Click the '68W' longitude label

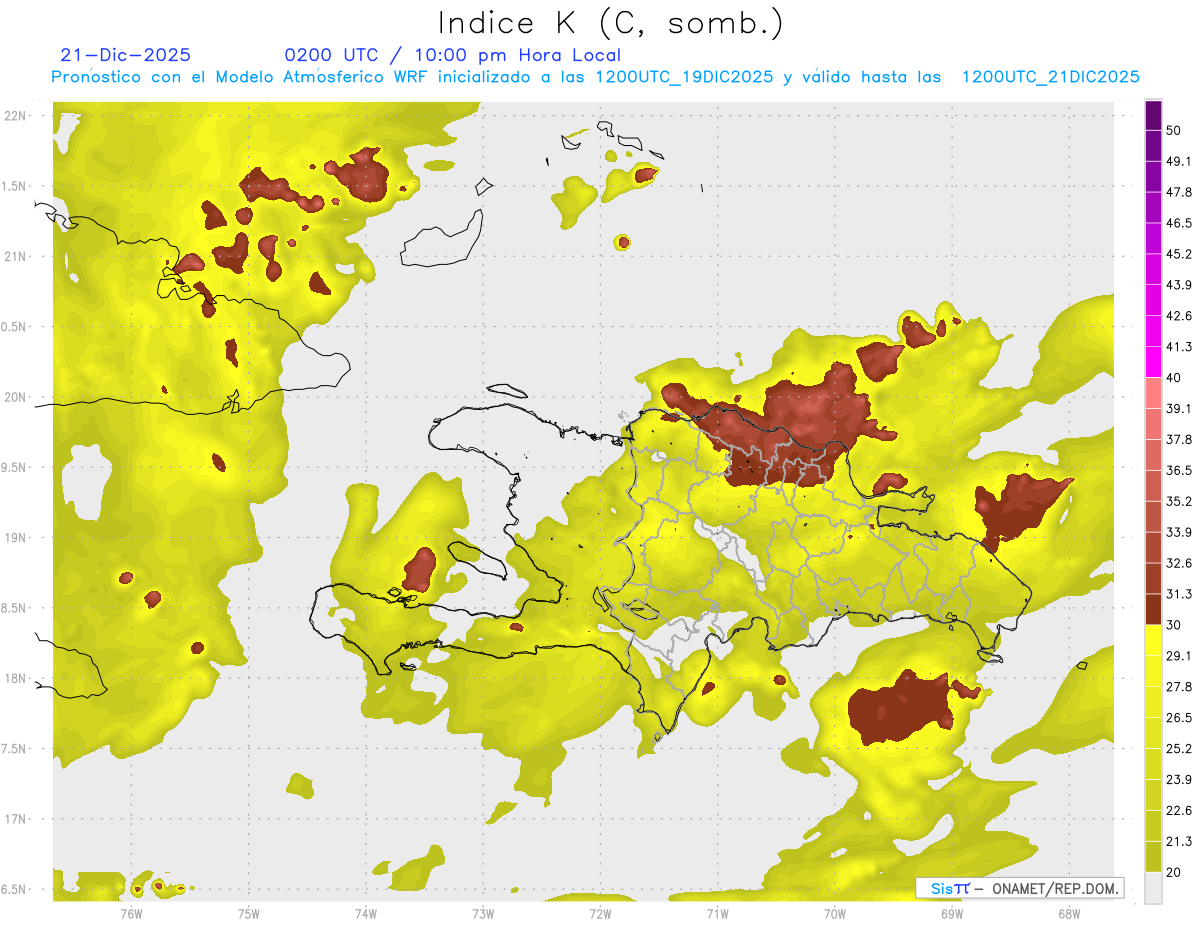pyautogui.click(x=1068, y=913)
